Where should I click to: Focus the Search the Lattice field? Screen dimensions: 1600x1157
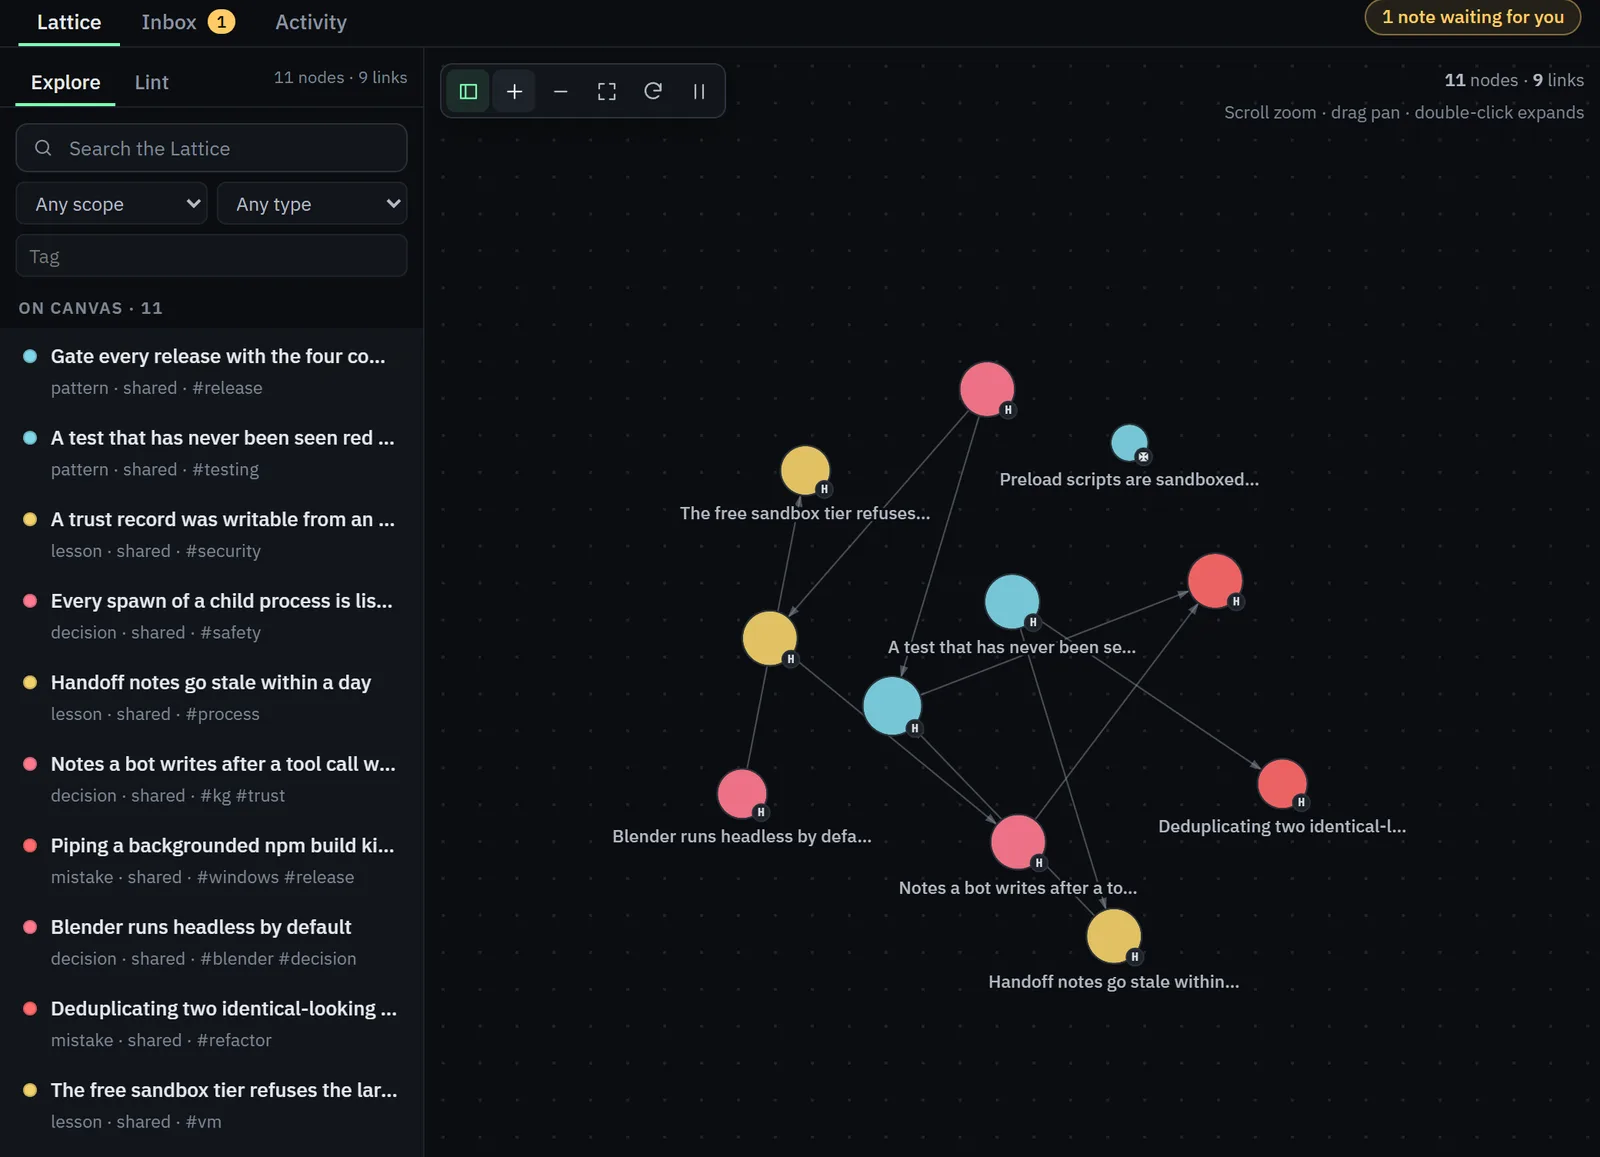pos(211,148)
